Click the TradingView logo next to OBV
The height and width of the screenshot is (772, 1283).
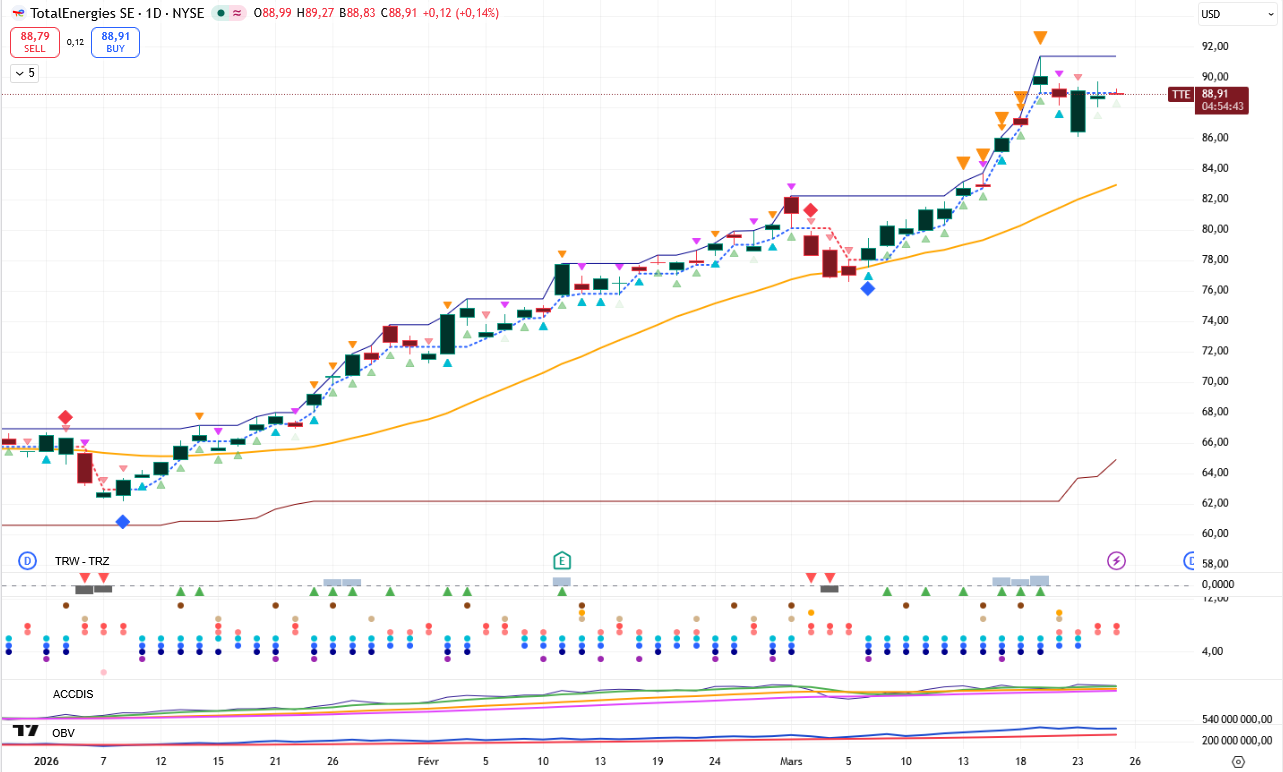coord(26,732)
